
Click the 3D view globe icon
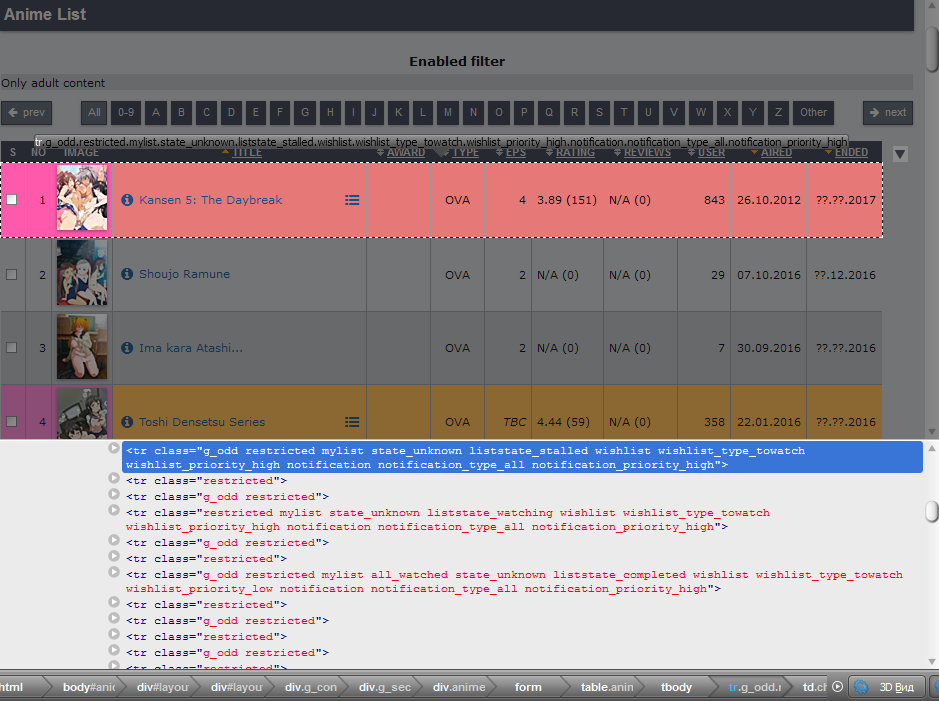point(860,687)
